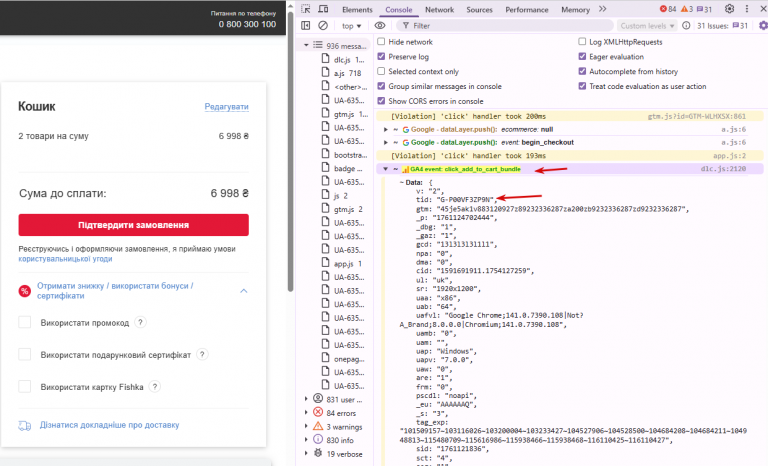Click the 31 issues badge in tab bar
Image resolution: width=768 pixels, height=466 pixels.
pyautogui.click(x=704, y=9)
